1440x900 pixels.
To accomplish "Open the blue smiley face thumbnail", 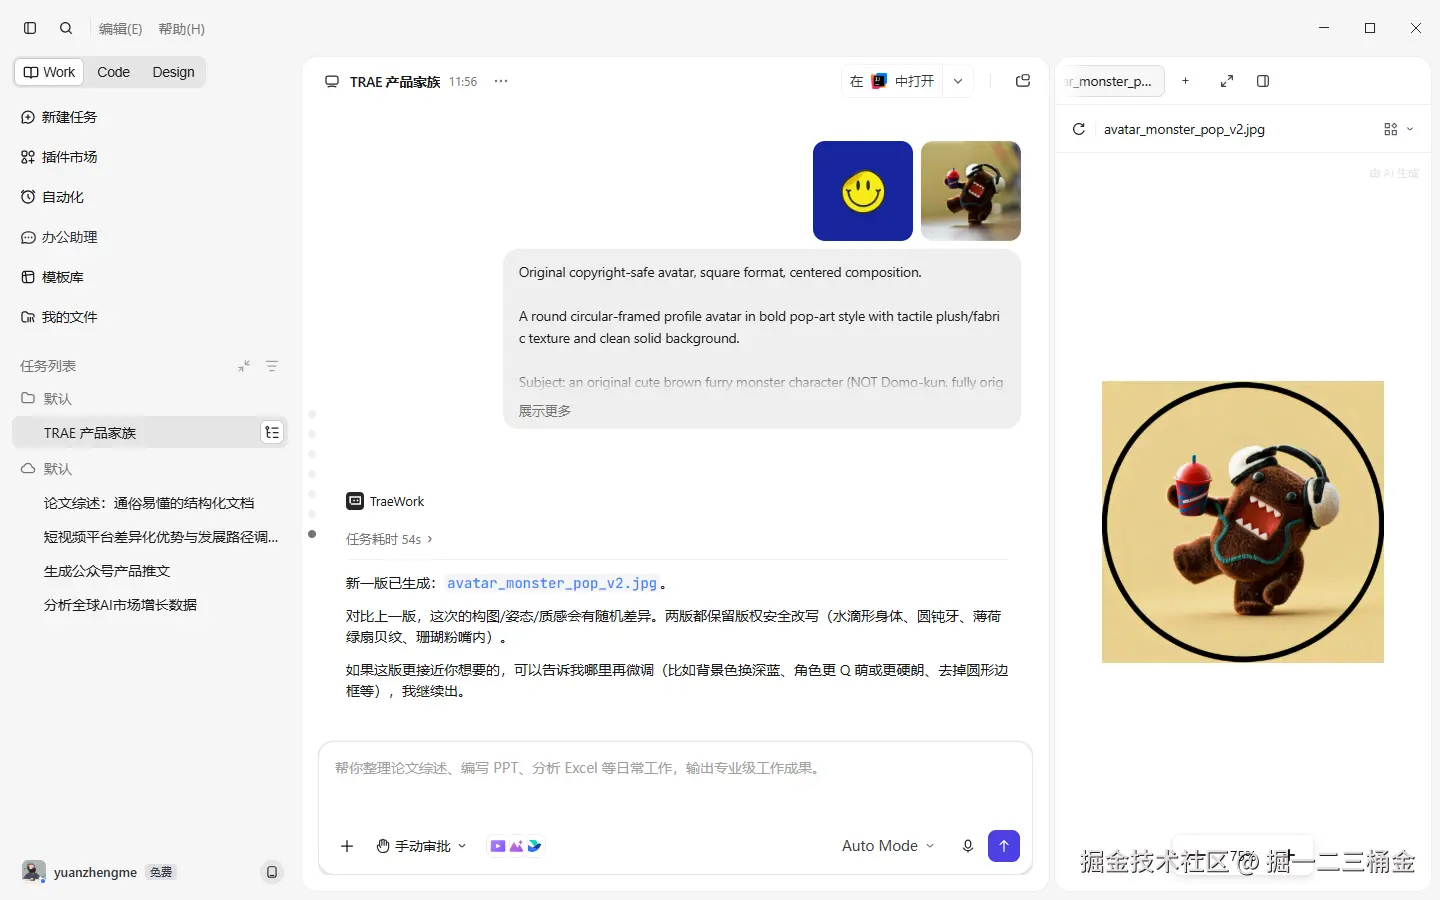I will pos(863,191).
